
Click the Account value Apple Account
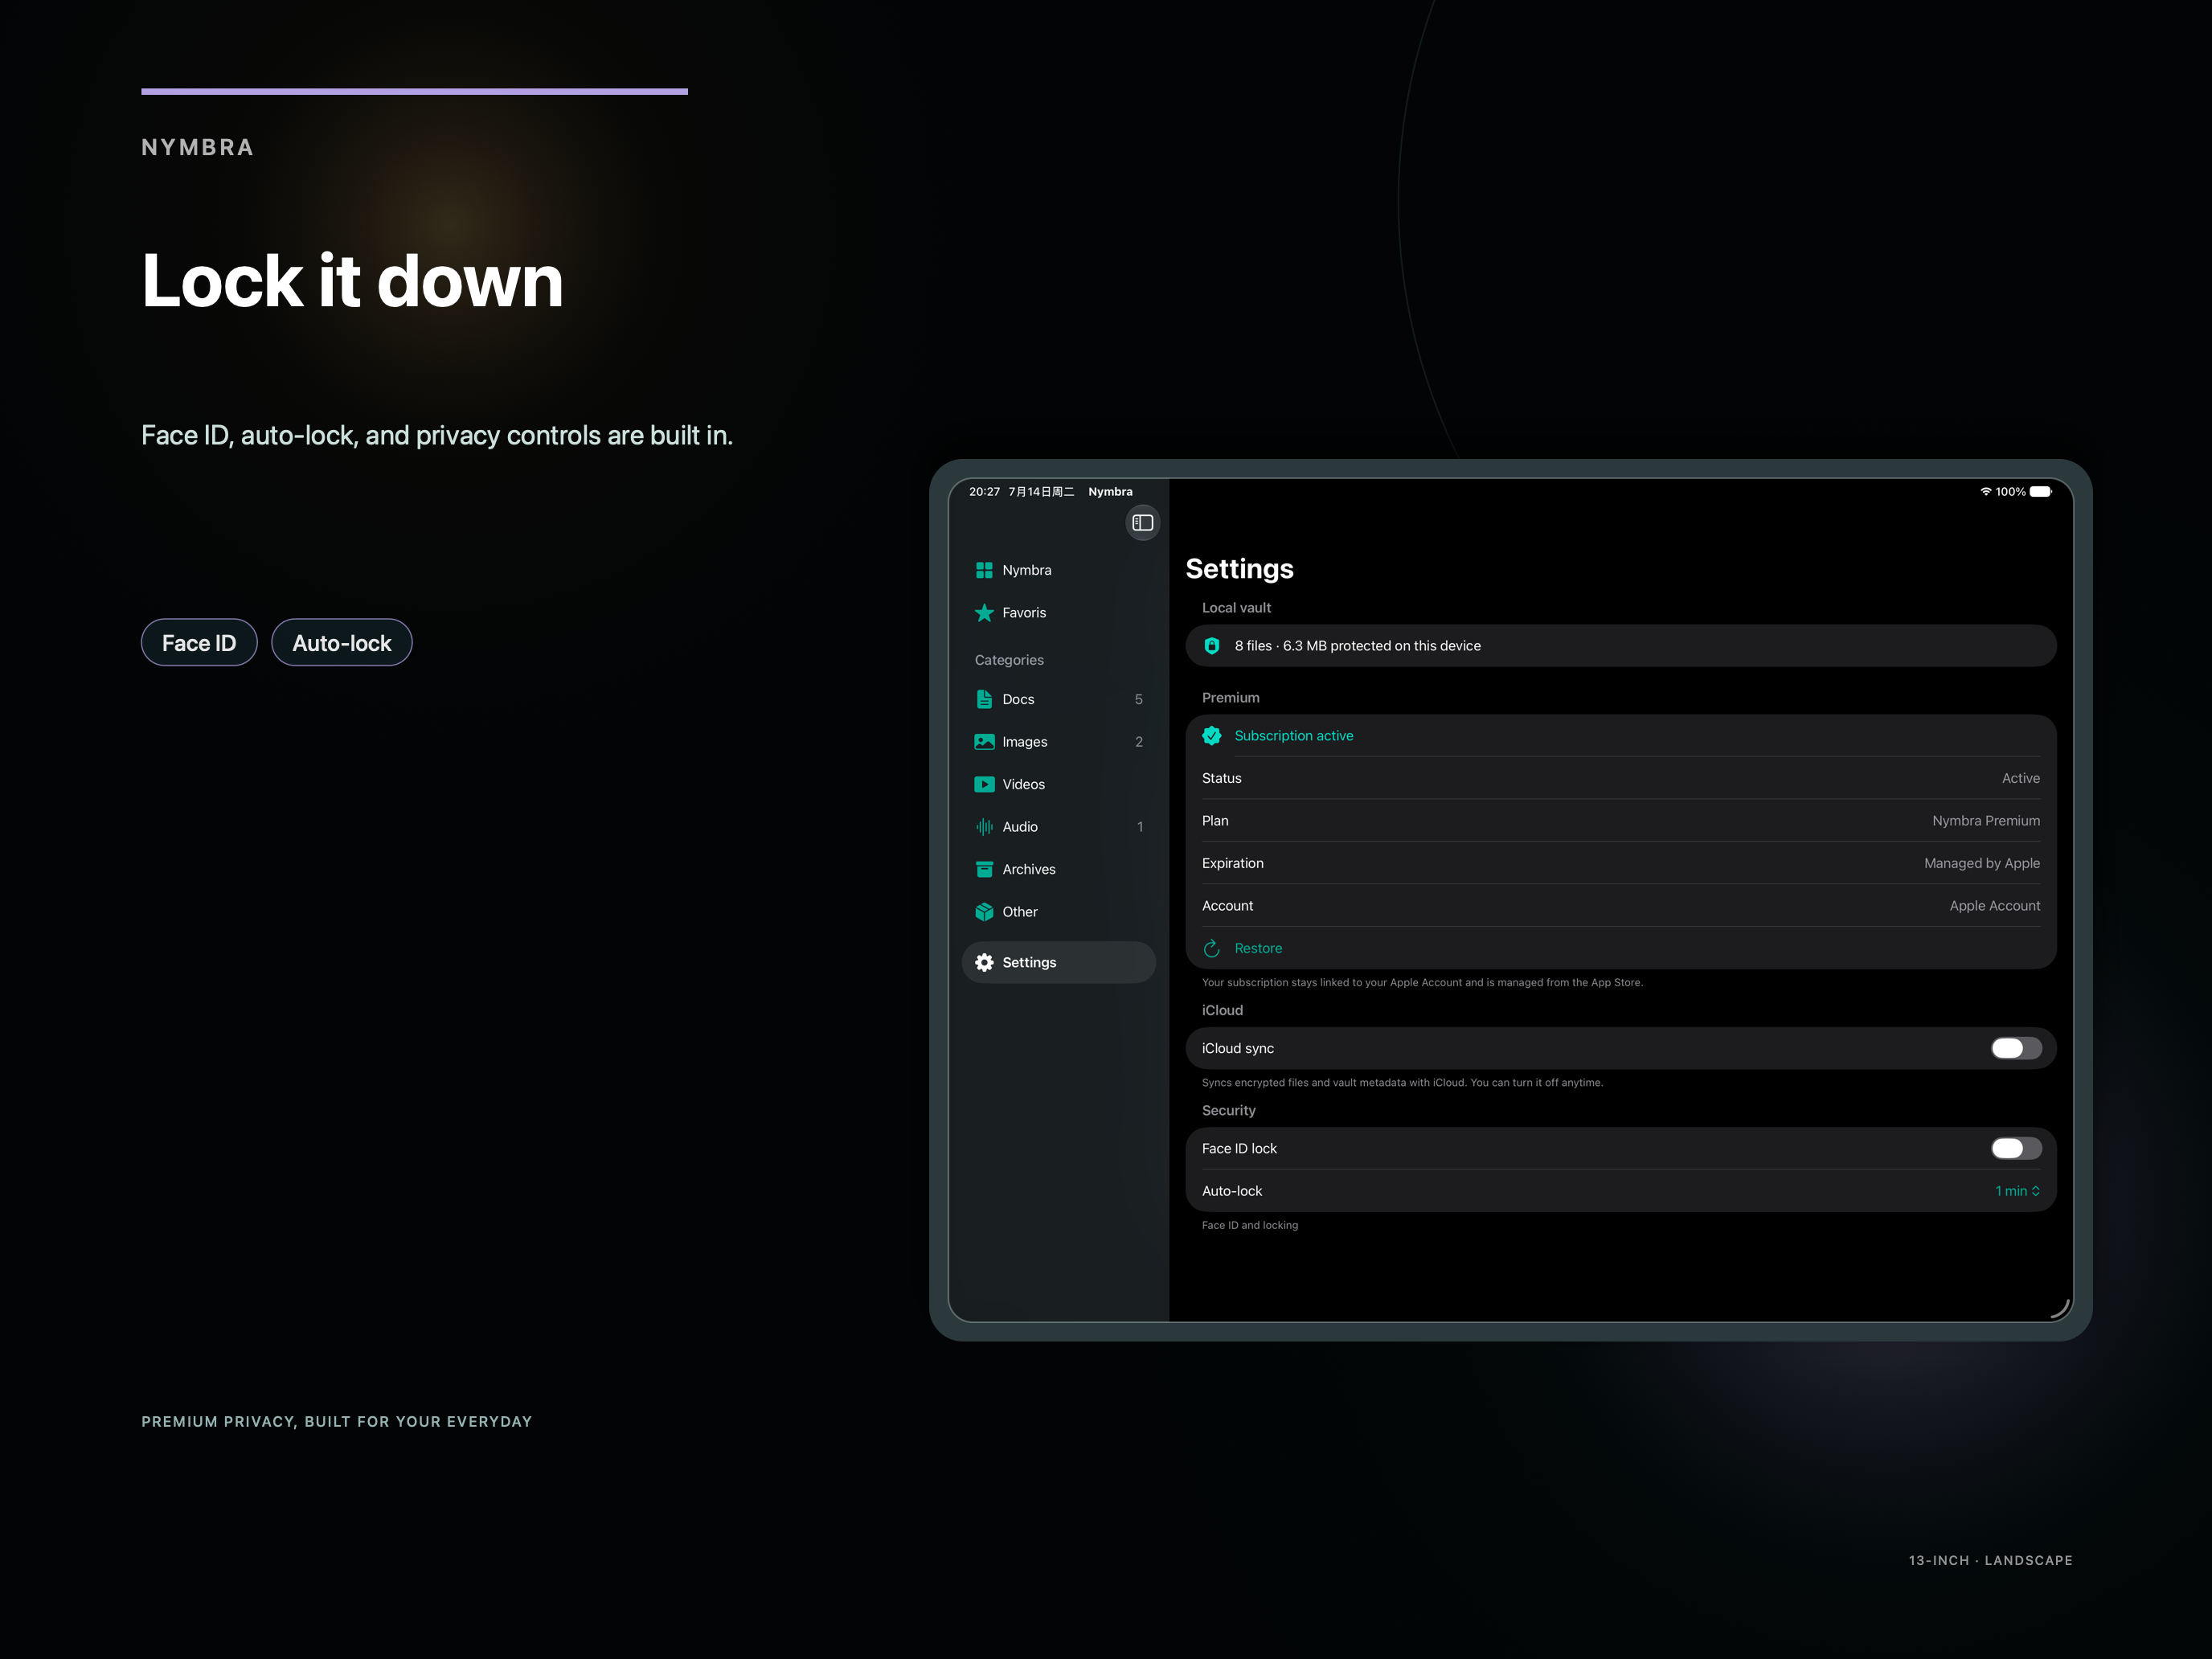1994,906
